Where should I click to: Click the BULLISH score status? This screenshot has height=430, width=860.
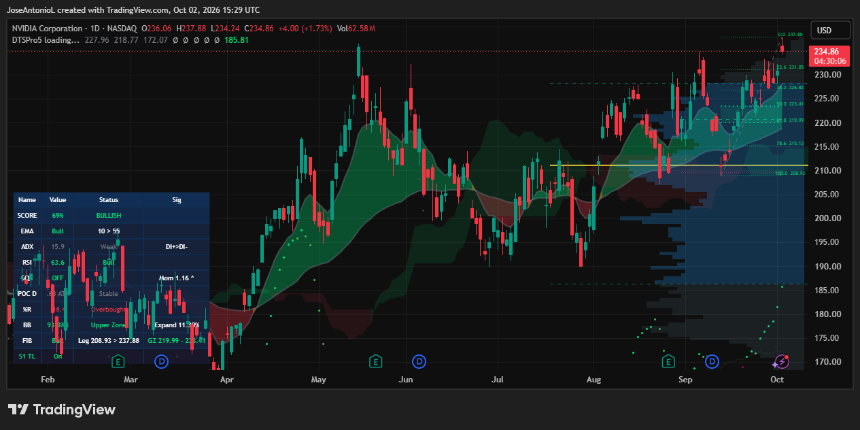point(108,216)
